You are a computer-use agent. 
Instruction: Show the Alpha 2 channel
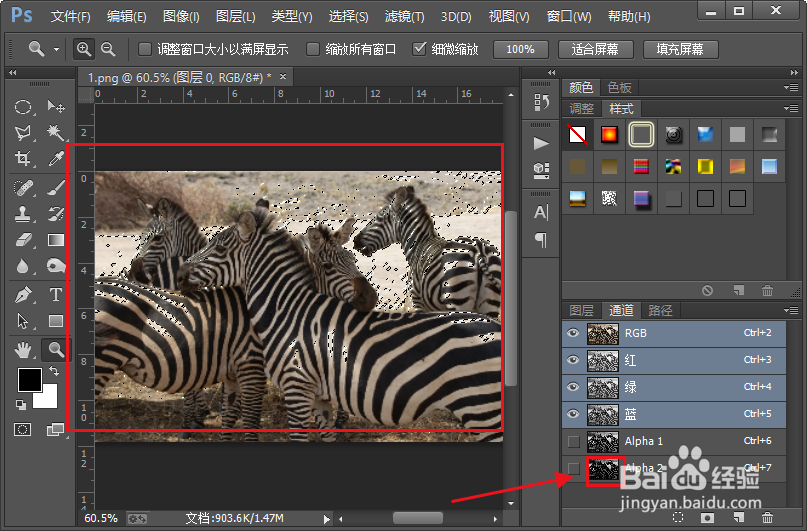click(x=573, y=468)
